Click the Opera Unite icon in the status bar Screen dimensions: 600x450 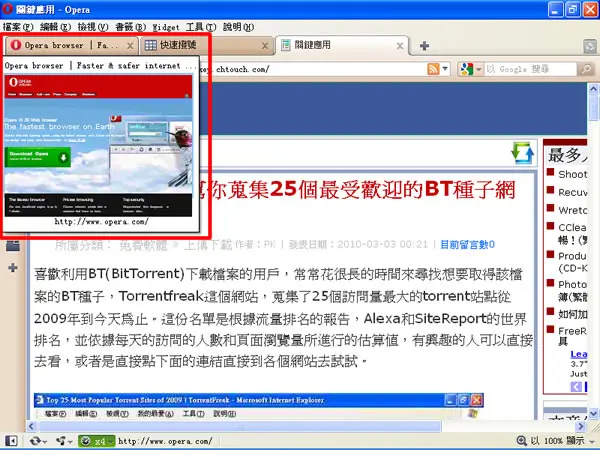63,441
